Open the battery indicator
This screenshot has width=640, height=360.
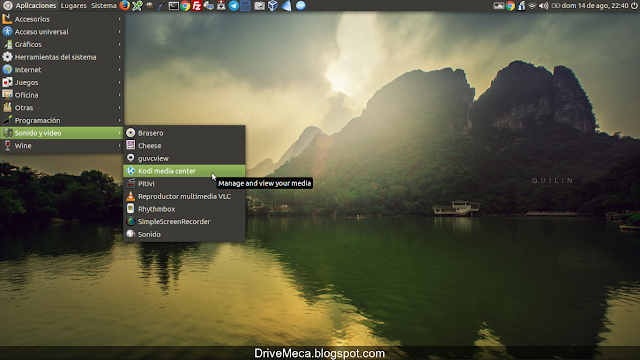[x=556, y=6]
